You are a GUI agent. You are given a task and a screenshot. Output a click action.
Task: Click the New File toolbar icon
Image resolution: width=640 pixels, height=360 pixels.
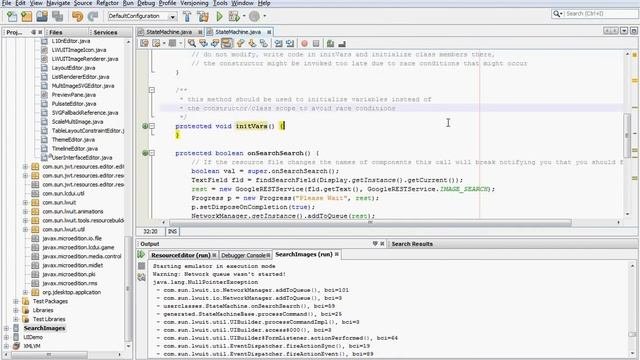tap(12, 16)
